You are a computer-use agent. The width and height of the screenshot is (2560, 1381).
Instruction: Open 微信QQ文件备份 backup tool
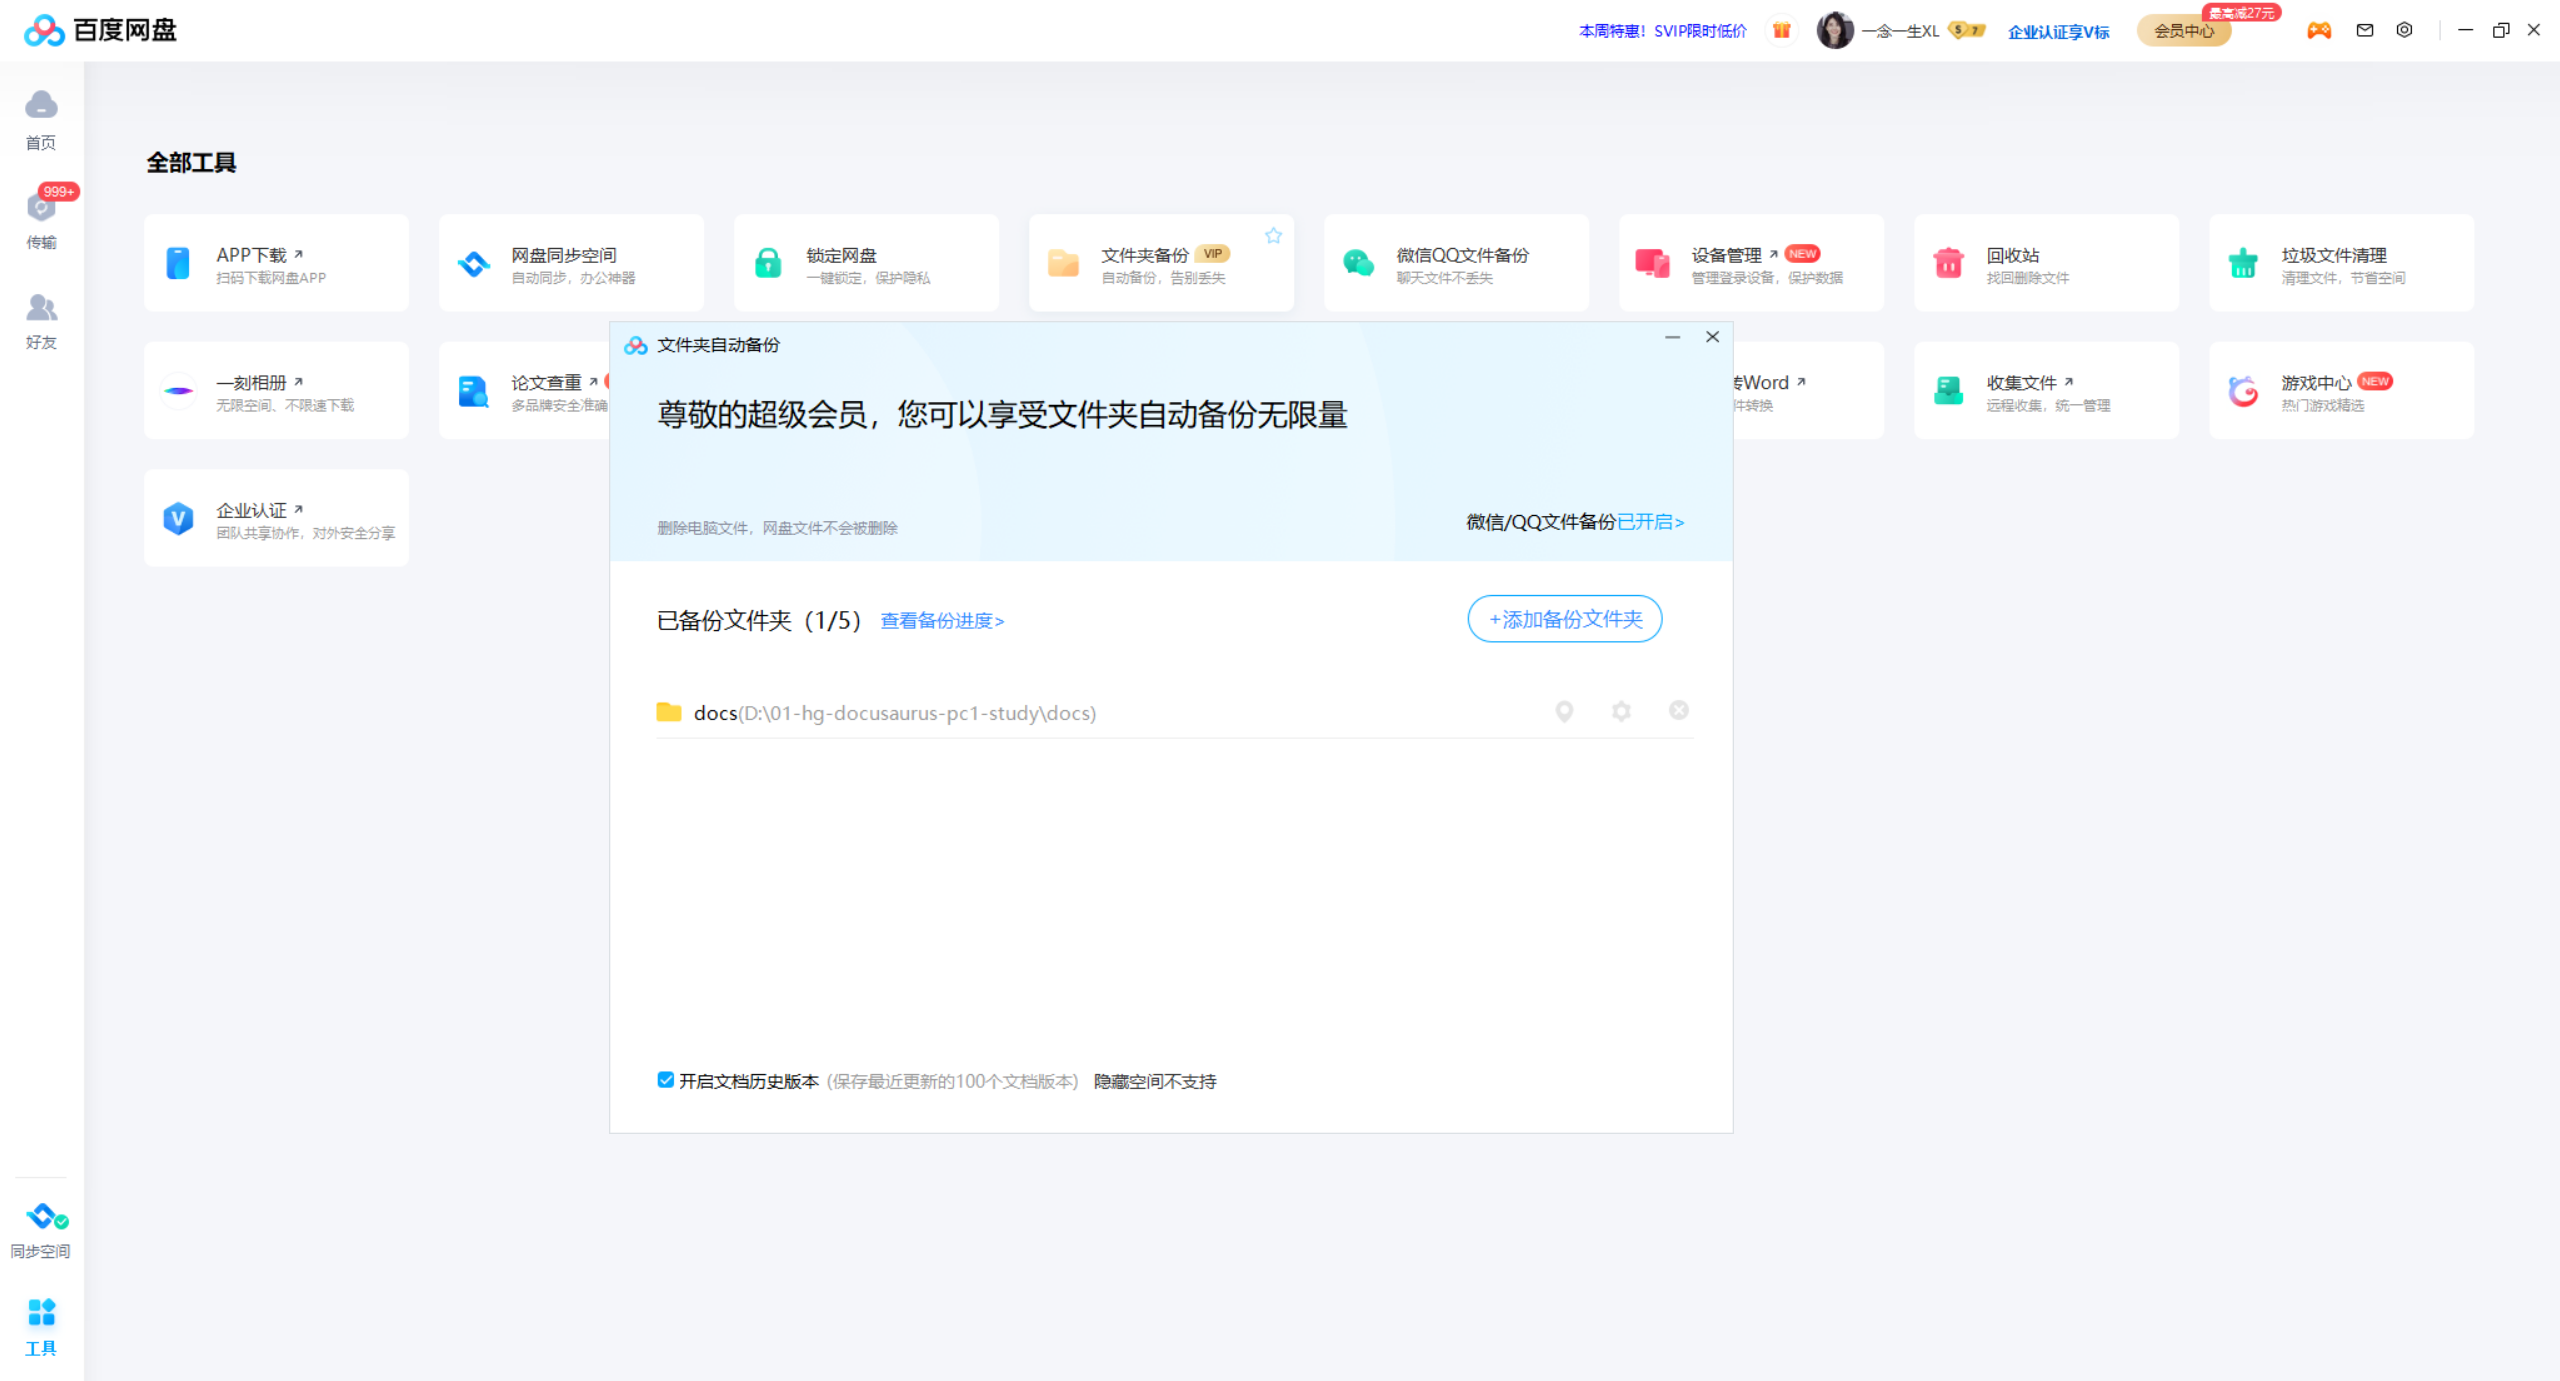pos(1455,263)
